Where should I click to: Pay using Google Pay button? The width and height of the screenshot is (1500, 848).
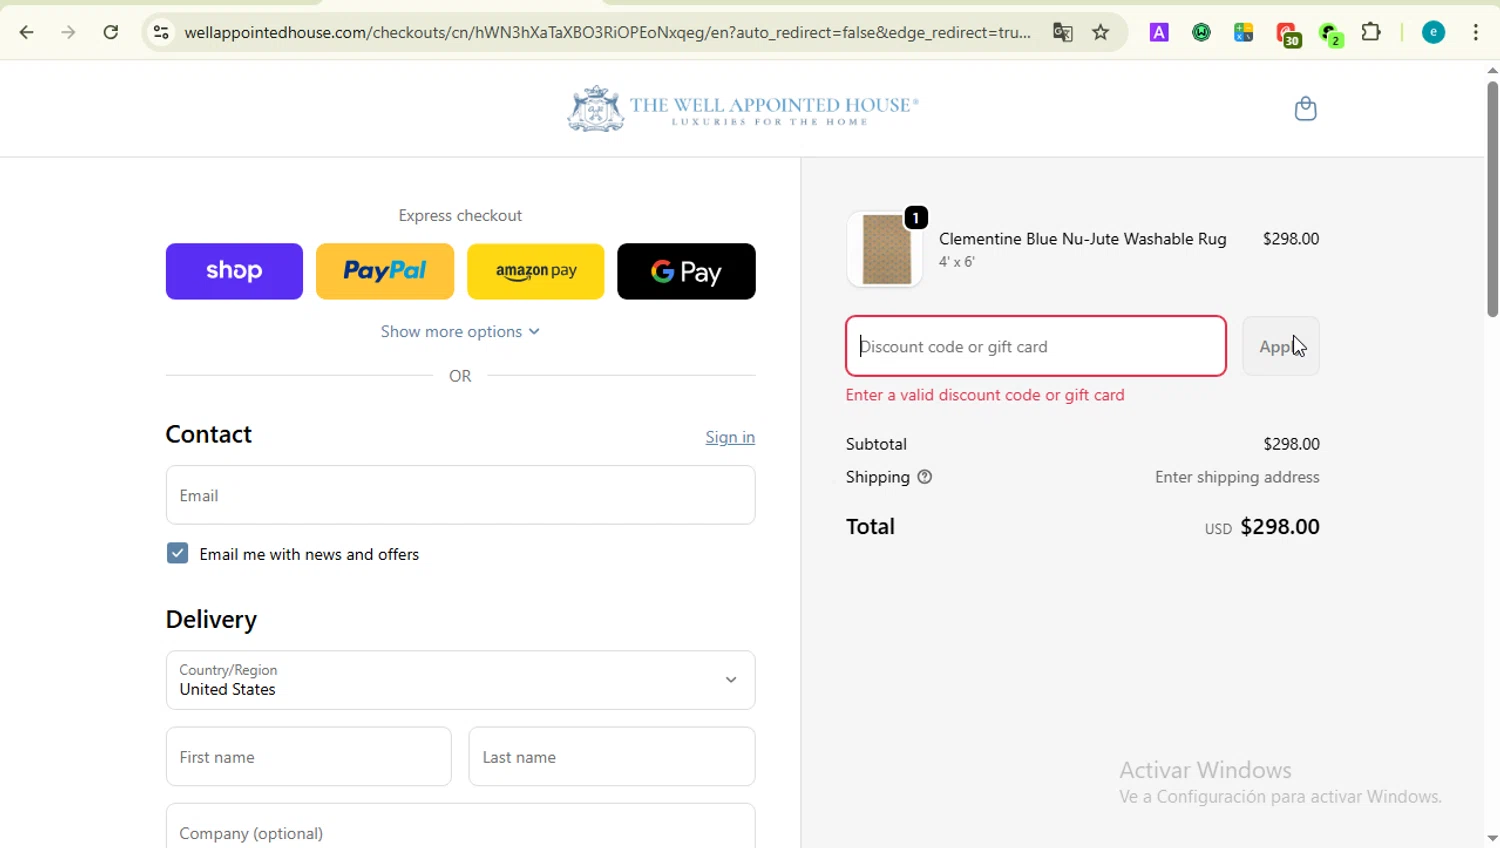click(x=686, y=271)
